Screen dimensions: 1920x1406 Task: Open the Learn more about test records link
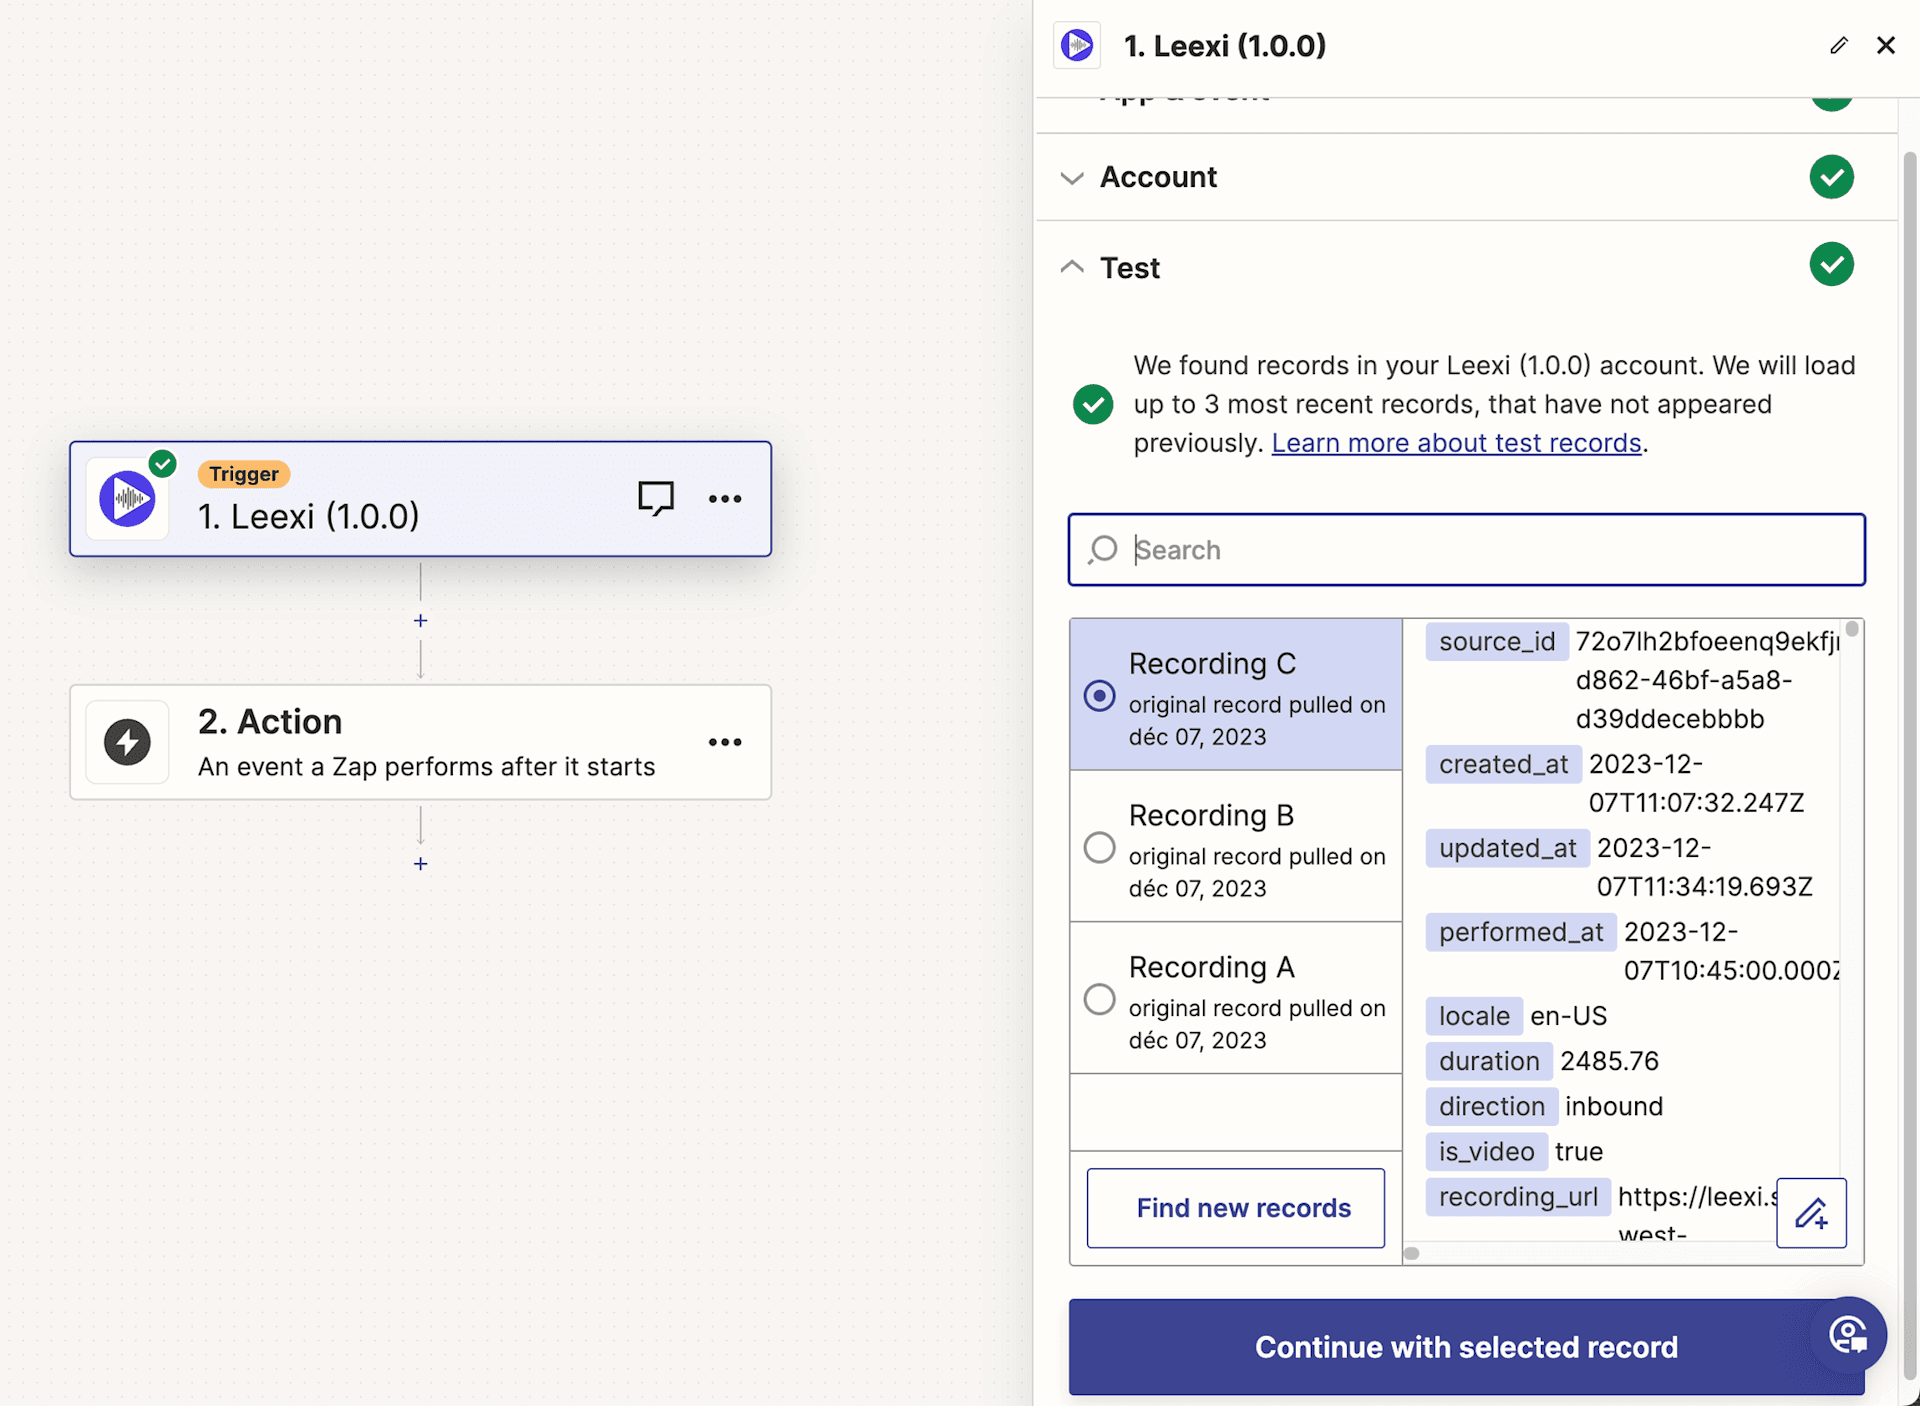(x=1456, y=442)
